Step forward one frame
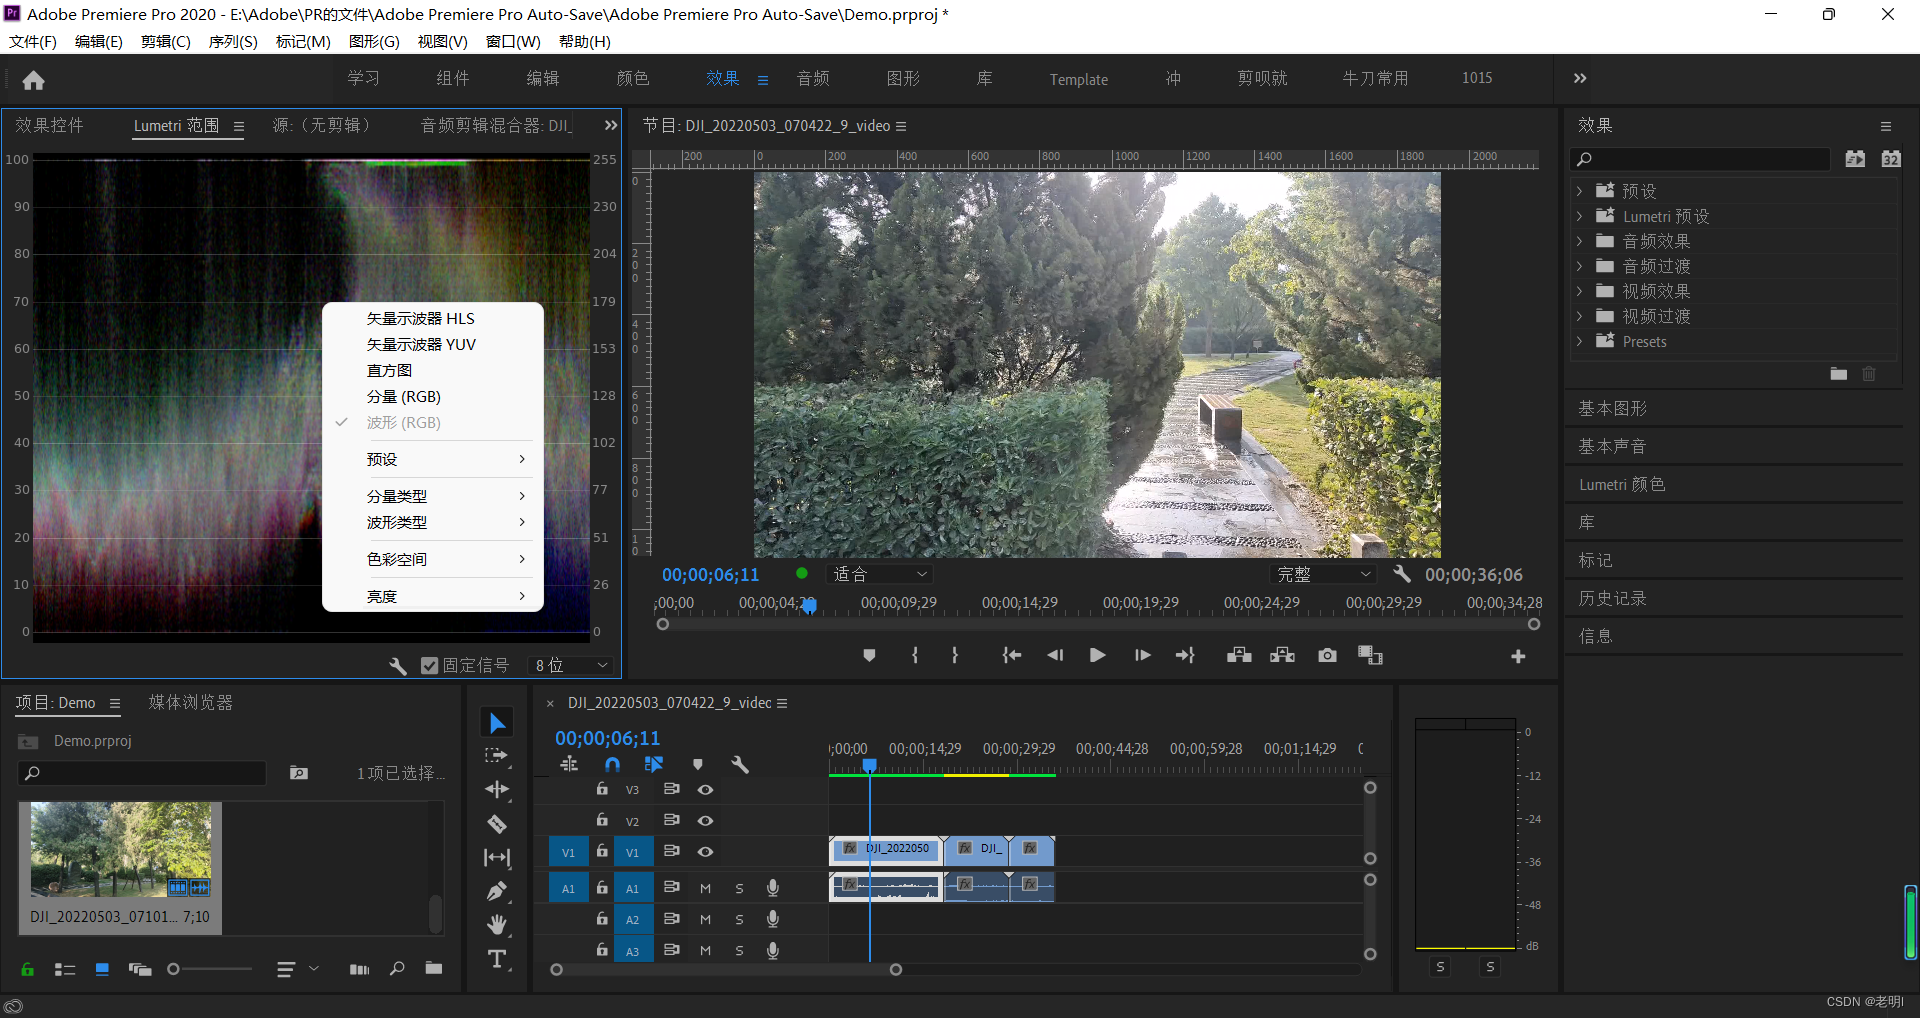 (x=1142, y=655)
